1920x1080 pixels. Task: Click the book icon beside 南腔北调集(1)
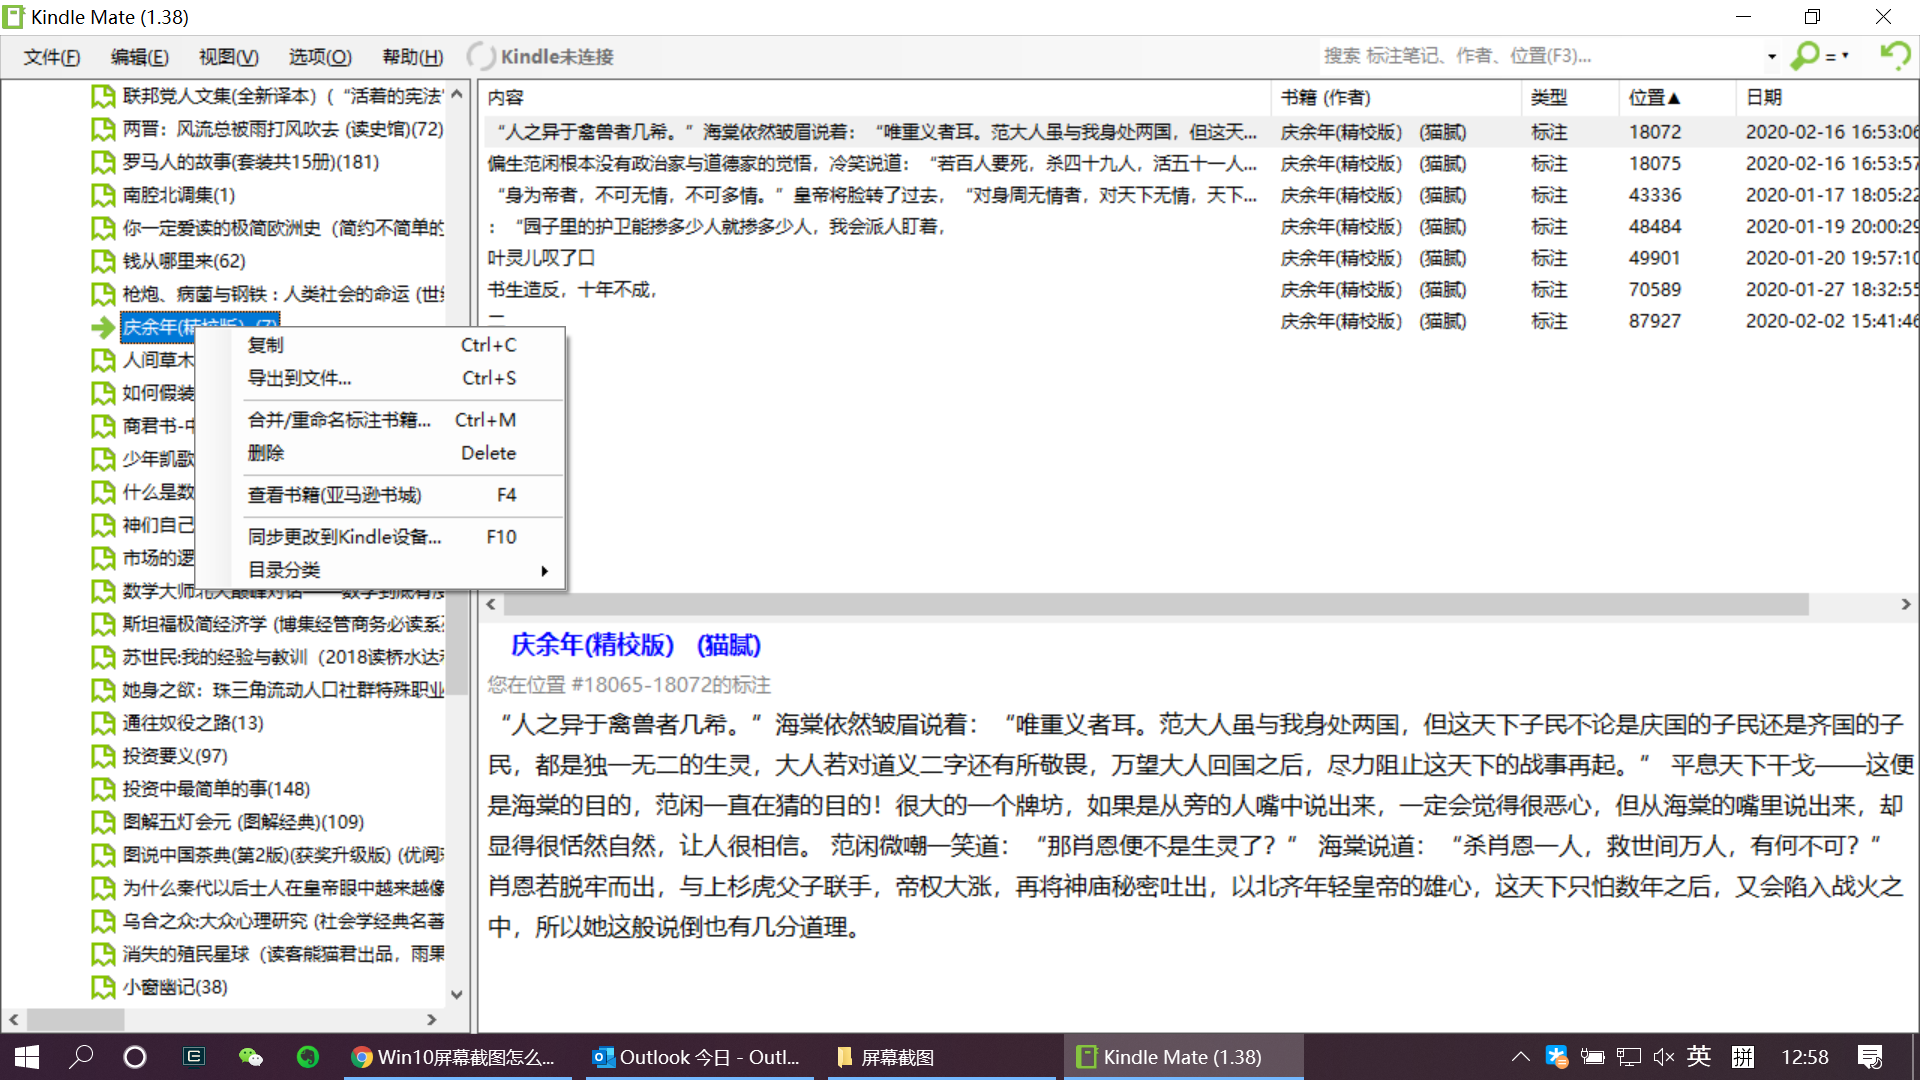point(103,195)
